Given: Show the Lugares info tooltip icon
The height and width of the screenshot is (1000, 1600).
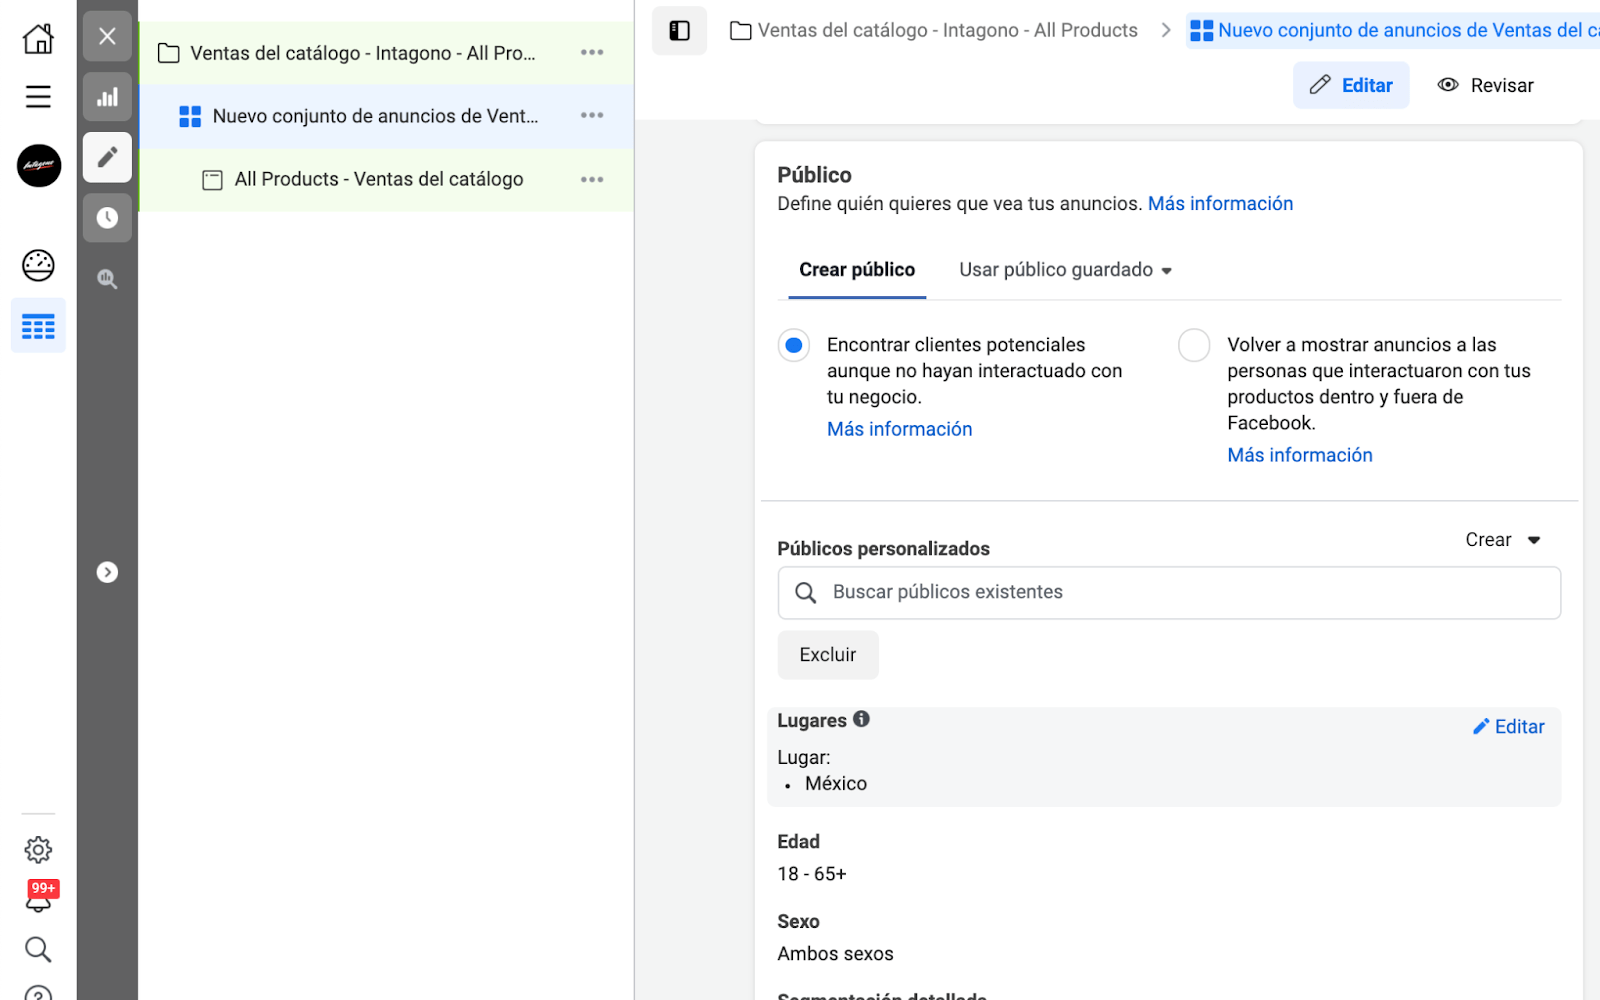Looking at the screenshot, I should tap(861, 719).
